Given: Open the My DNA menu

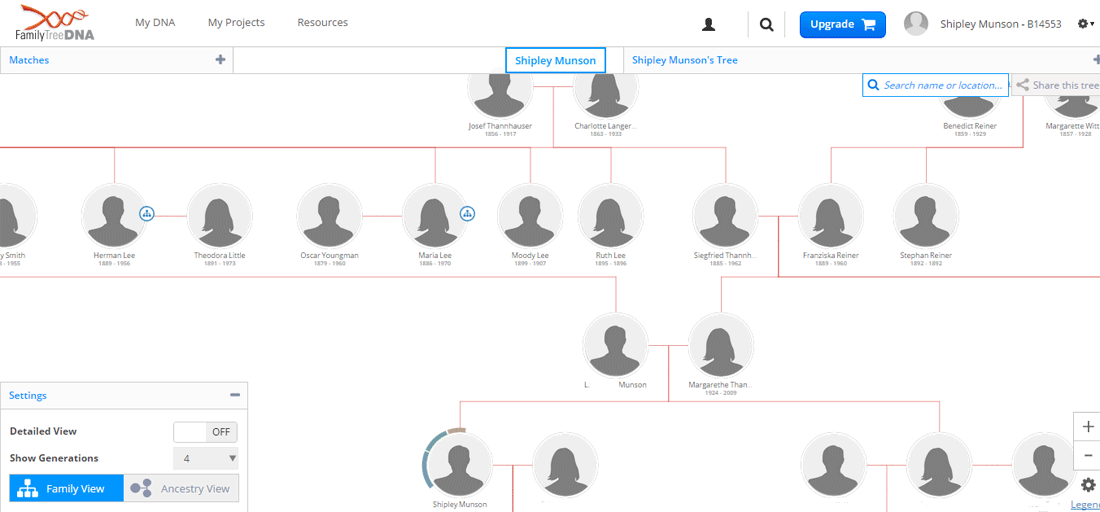Looking at the screenshot, I should [155, 22].
